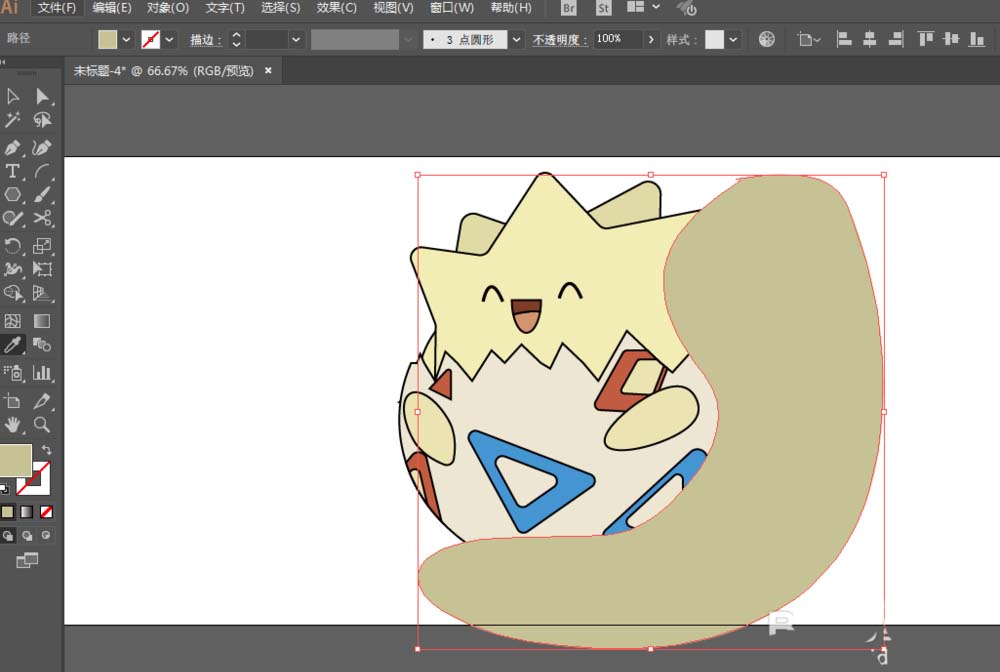The height and width of the screenshot is (672, 1000).
Task: Switch paint mode to Gradient
Action: pos(27,512)
